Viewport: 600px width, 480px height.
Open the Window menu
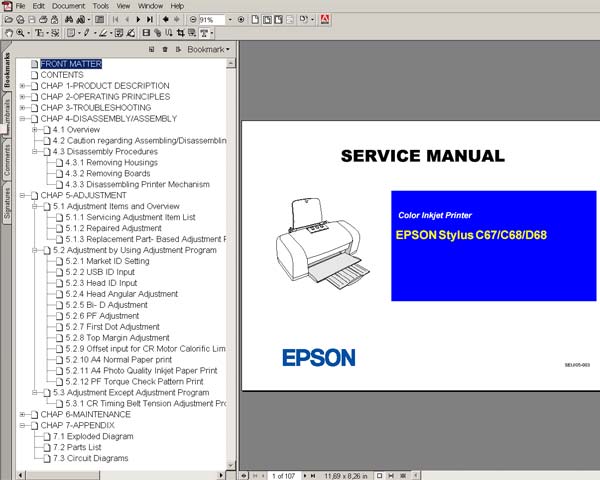[150, 6]
